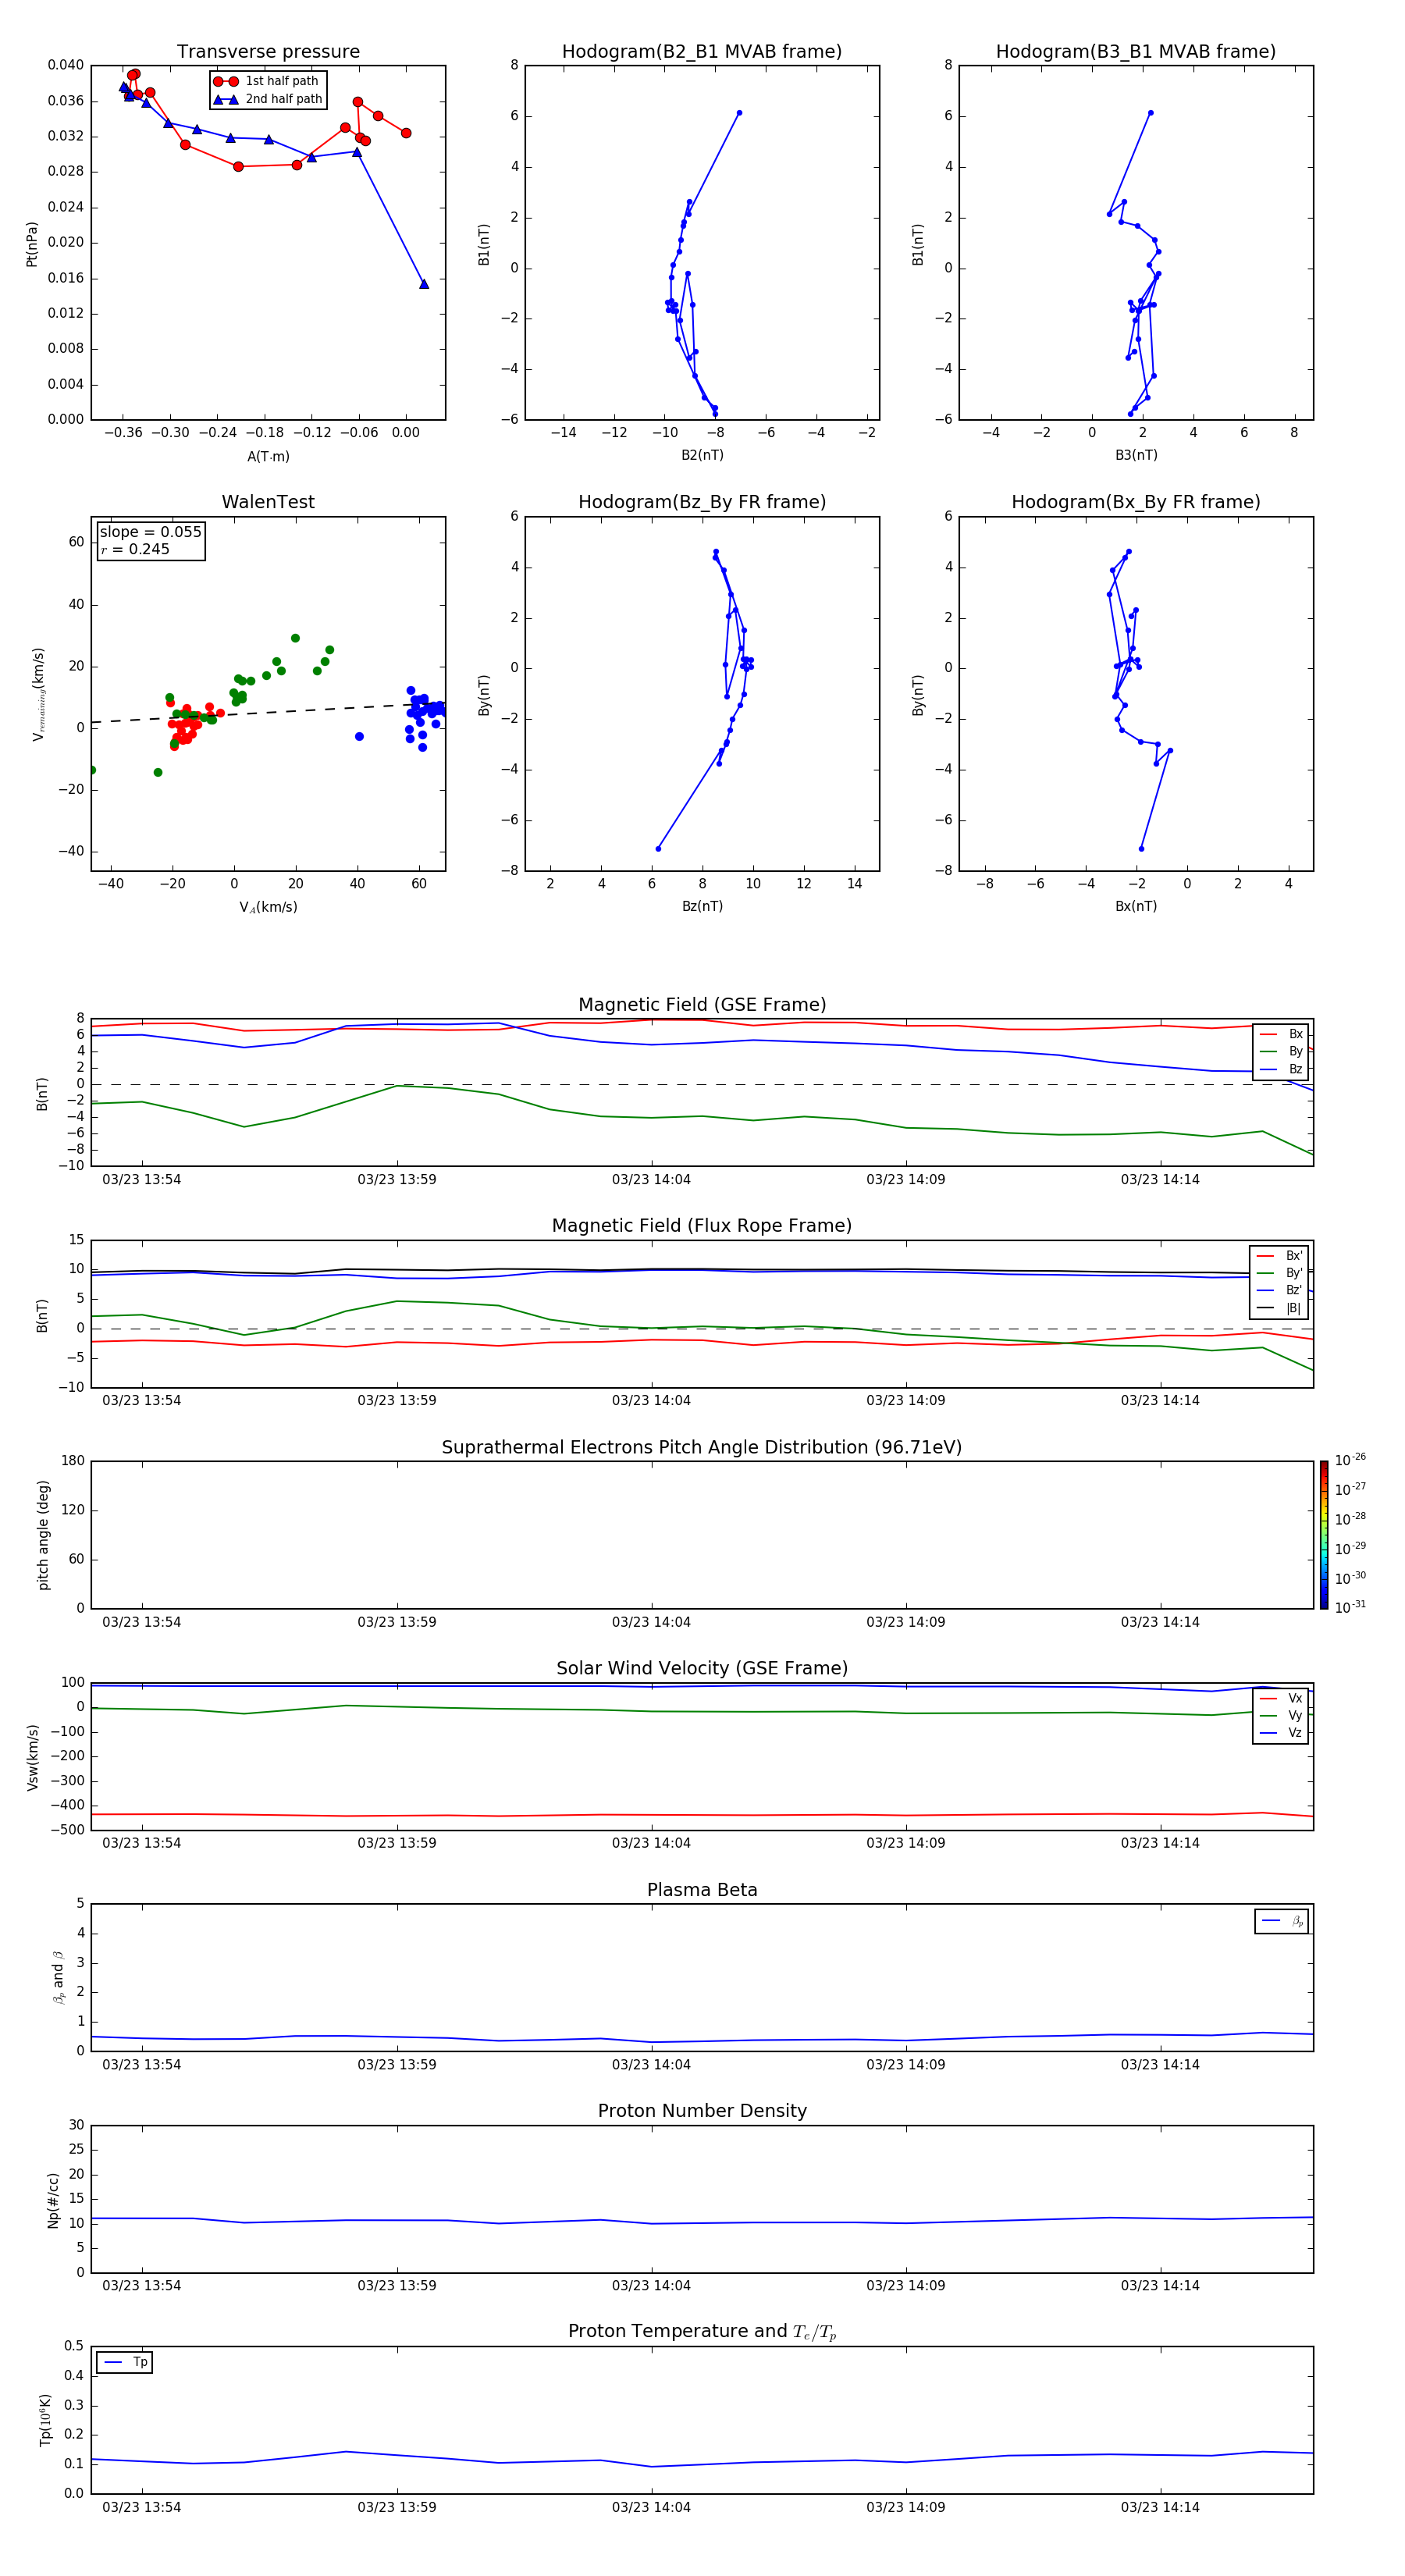Click the 03/23 13:59 tick under Proton Temperature panel

coord(397,2507)
